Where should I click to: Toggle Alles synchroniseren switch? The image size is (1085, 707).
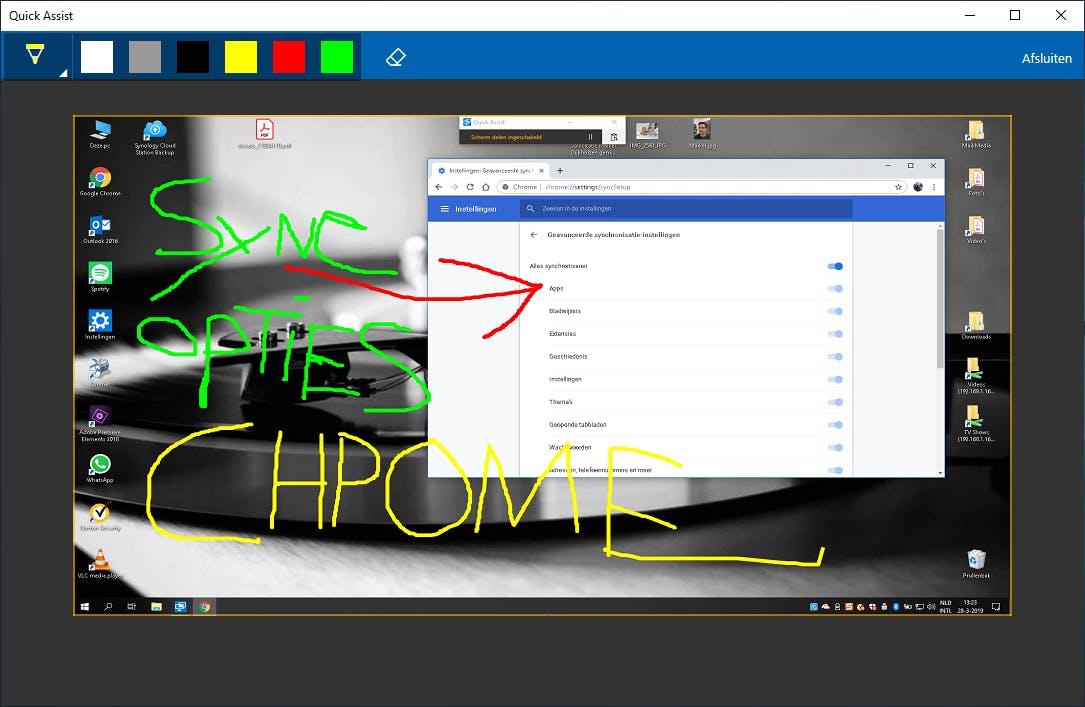point(835,266)
